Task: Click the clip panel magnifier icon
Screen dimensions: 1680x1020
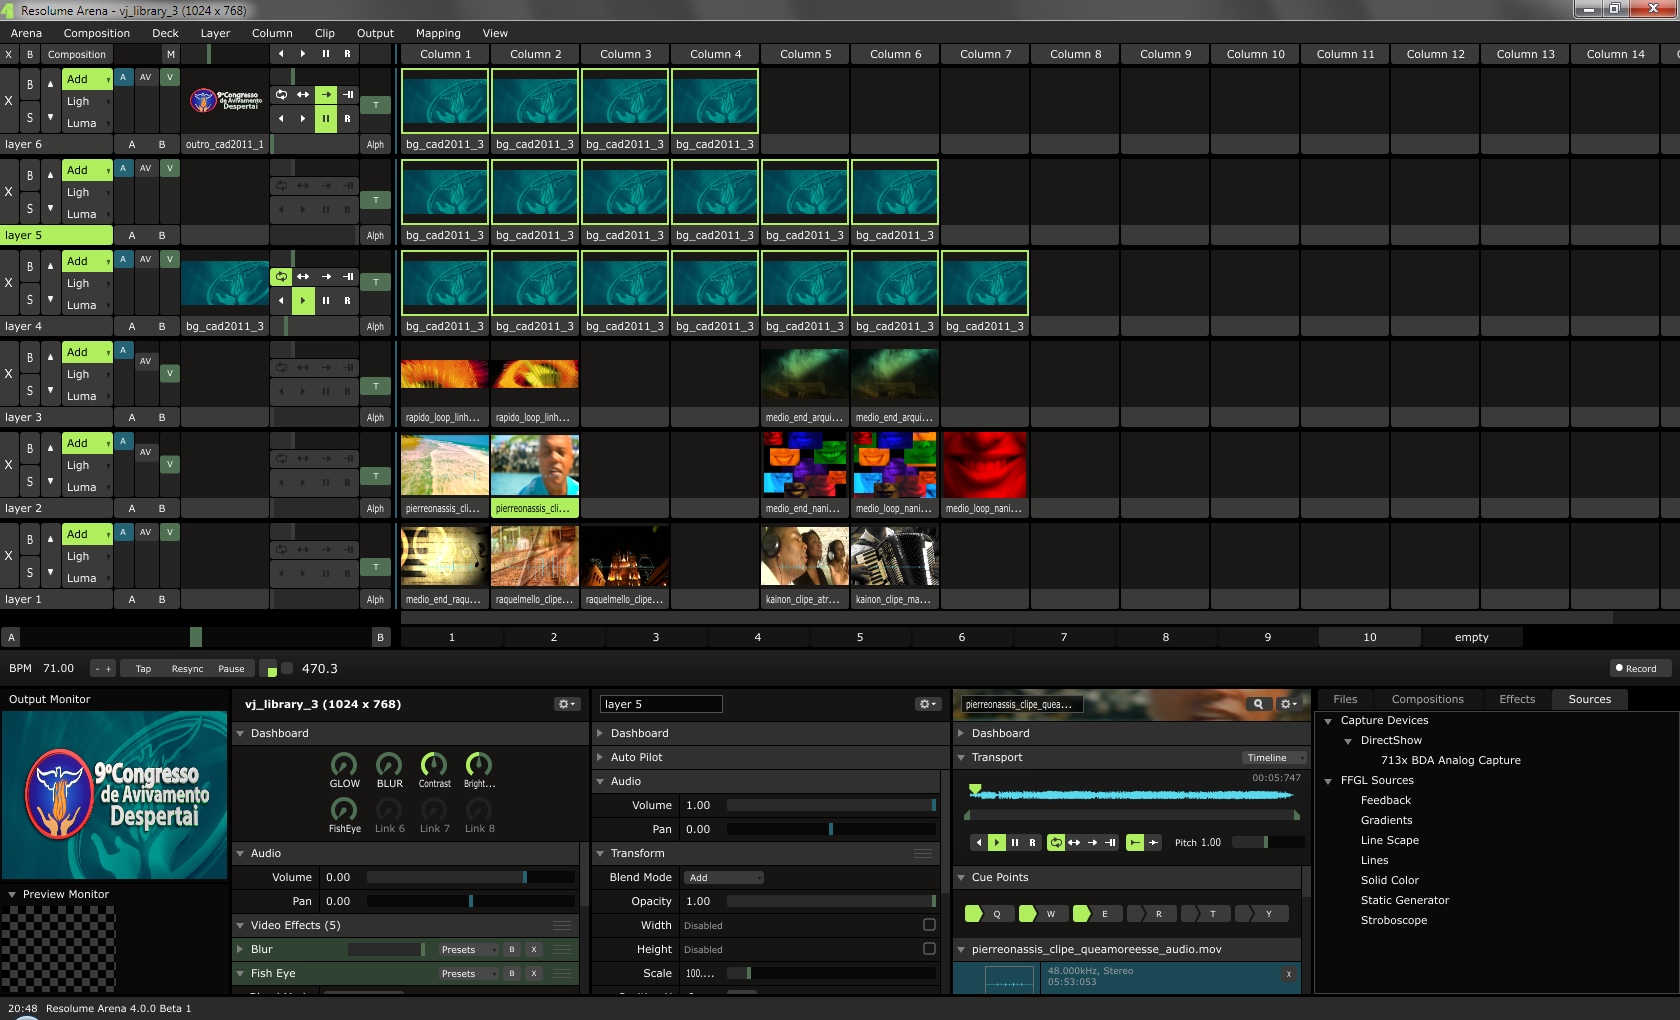Action: click(1258, 704)
